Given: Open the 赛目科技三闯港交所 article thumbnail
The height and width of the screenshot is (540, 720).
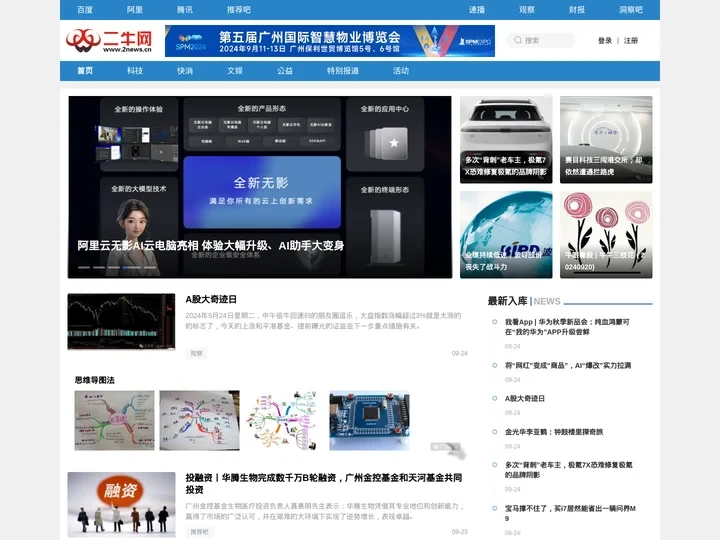Looking at the screenshot, I should point(606,140).
